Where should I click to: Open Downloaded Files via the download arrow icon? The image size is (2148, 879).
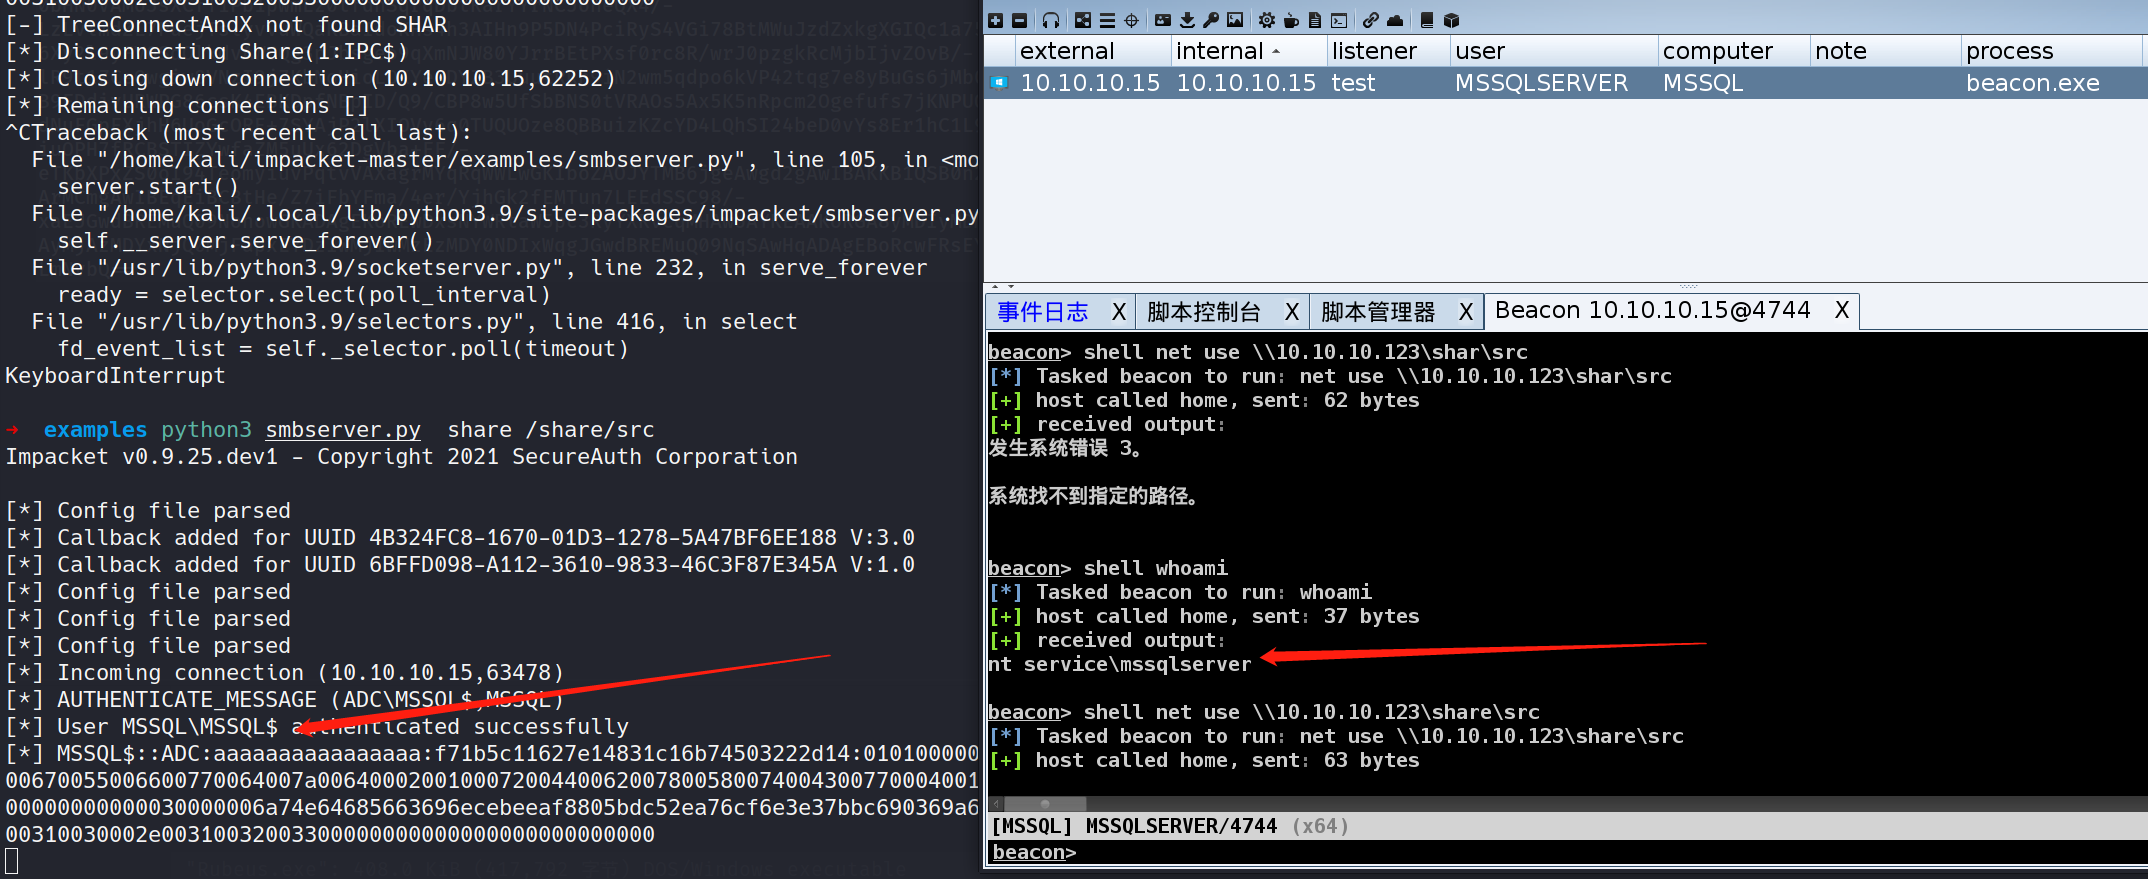point(1187,20)
